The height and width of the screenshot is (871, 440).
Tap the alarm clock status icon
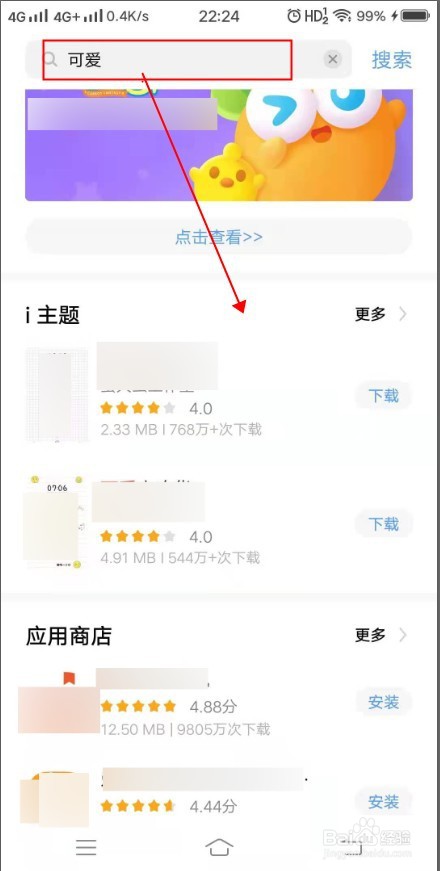(x=294, y=16)
